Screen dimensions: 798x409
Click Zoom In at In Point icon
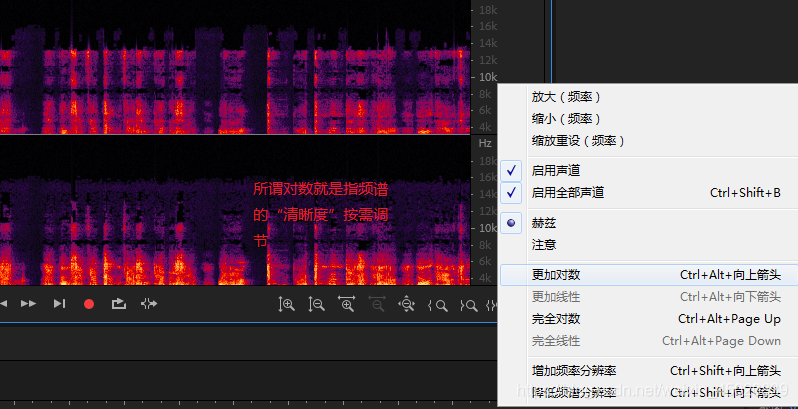(x=438, y=305)
